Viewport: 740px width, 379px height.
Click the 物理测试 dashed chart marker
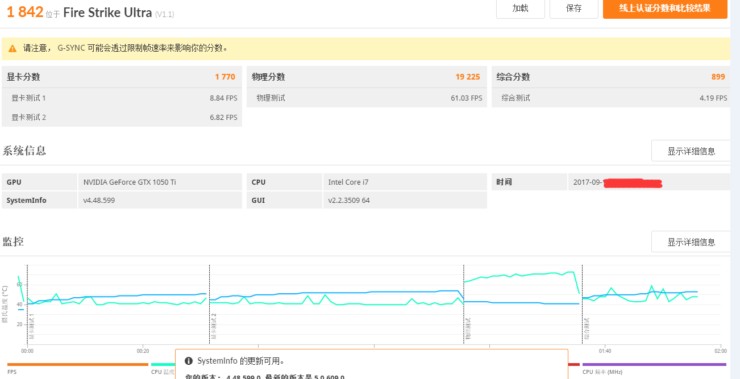pyautogui.click(x=464, y=304)
